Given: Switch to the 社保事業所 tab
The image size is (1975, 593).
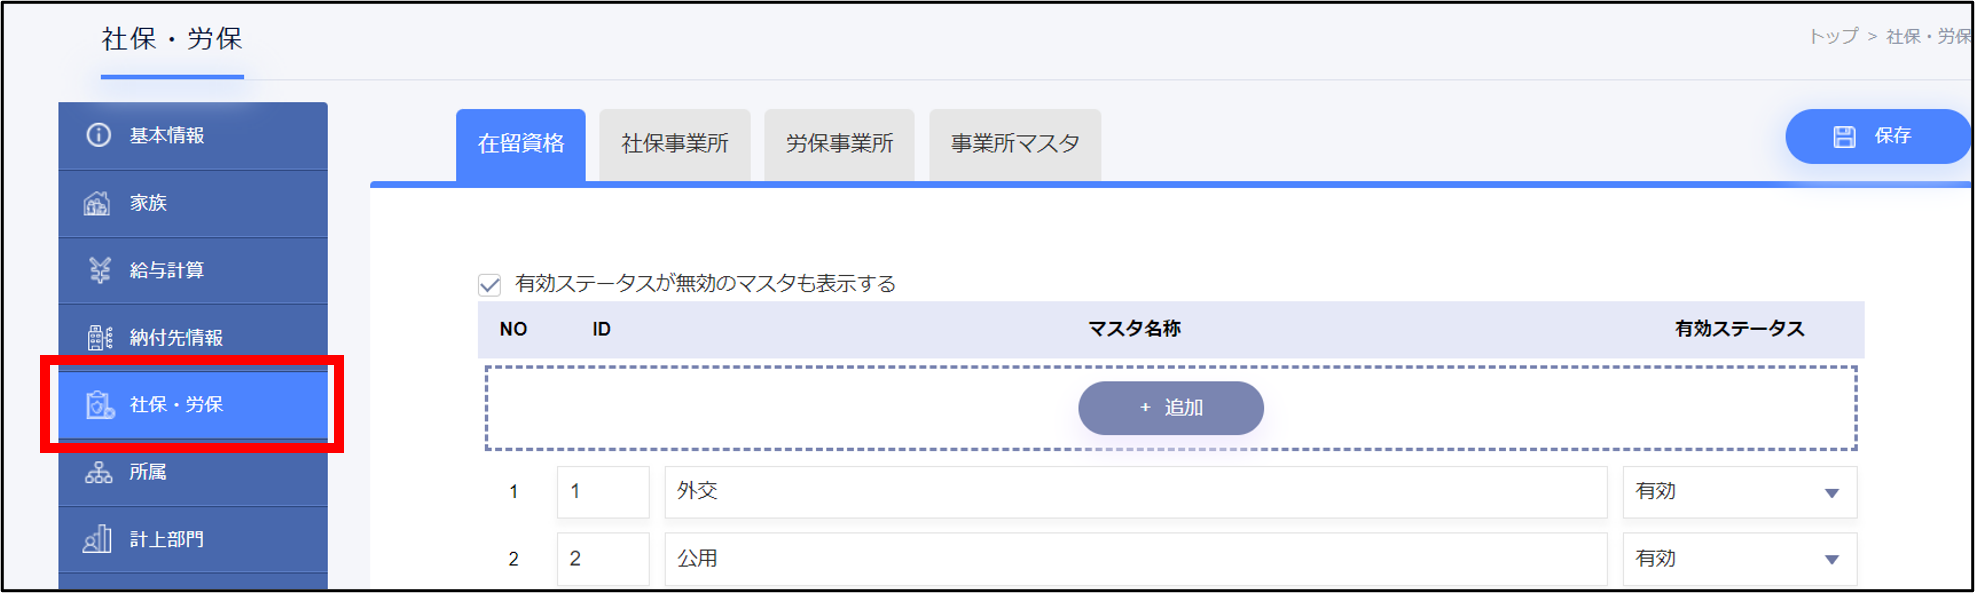Looking at the screenshot, I should point(675,144).
